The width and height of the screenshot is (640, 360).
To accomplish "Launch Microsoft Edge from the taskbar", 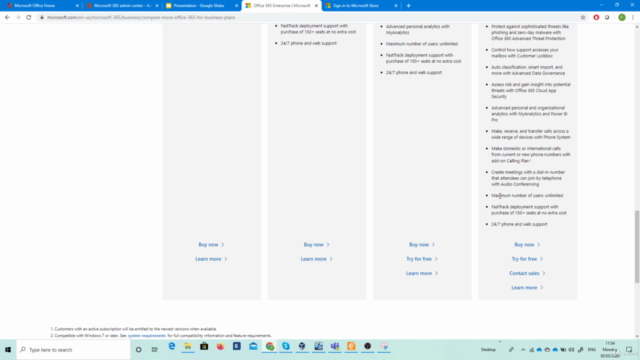I will [172, 347].
